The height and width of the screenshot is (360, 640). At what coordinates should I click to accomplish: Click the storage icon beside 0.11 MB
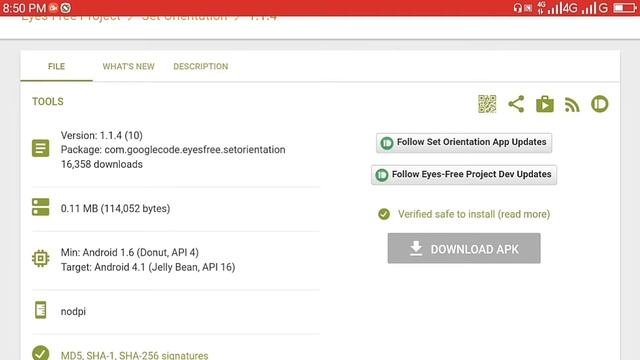click(40, 207)
